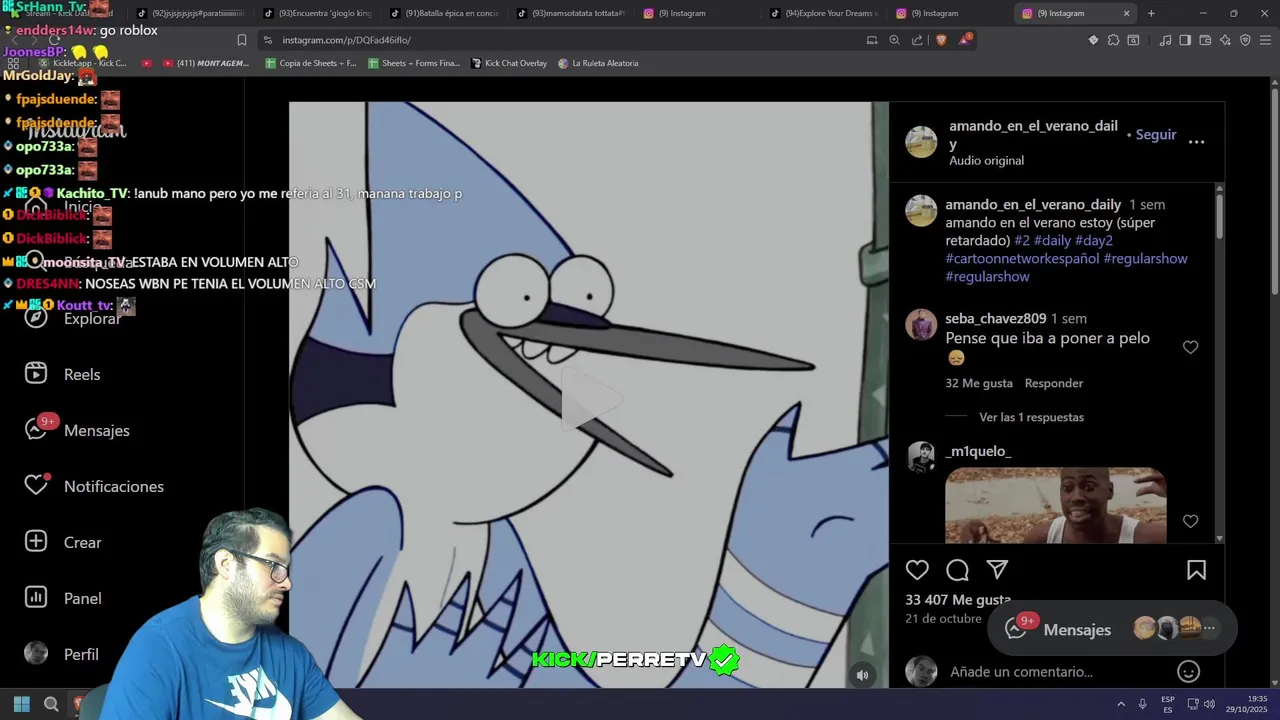
Task: Switch to (91)Batalla épica tab
Action: pyautogui.click(x=444, y=13)
